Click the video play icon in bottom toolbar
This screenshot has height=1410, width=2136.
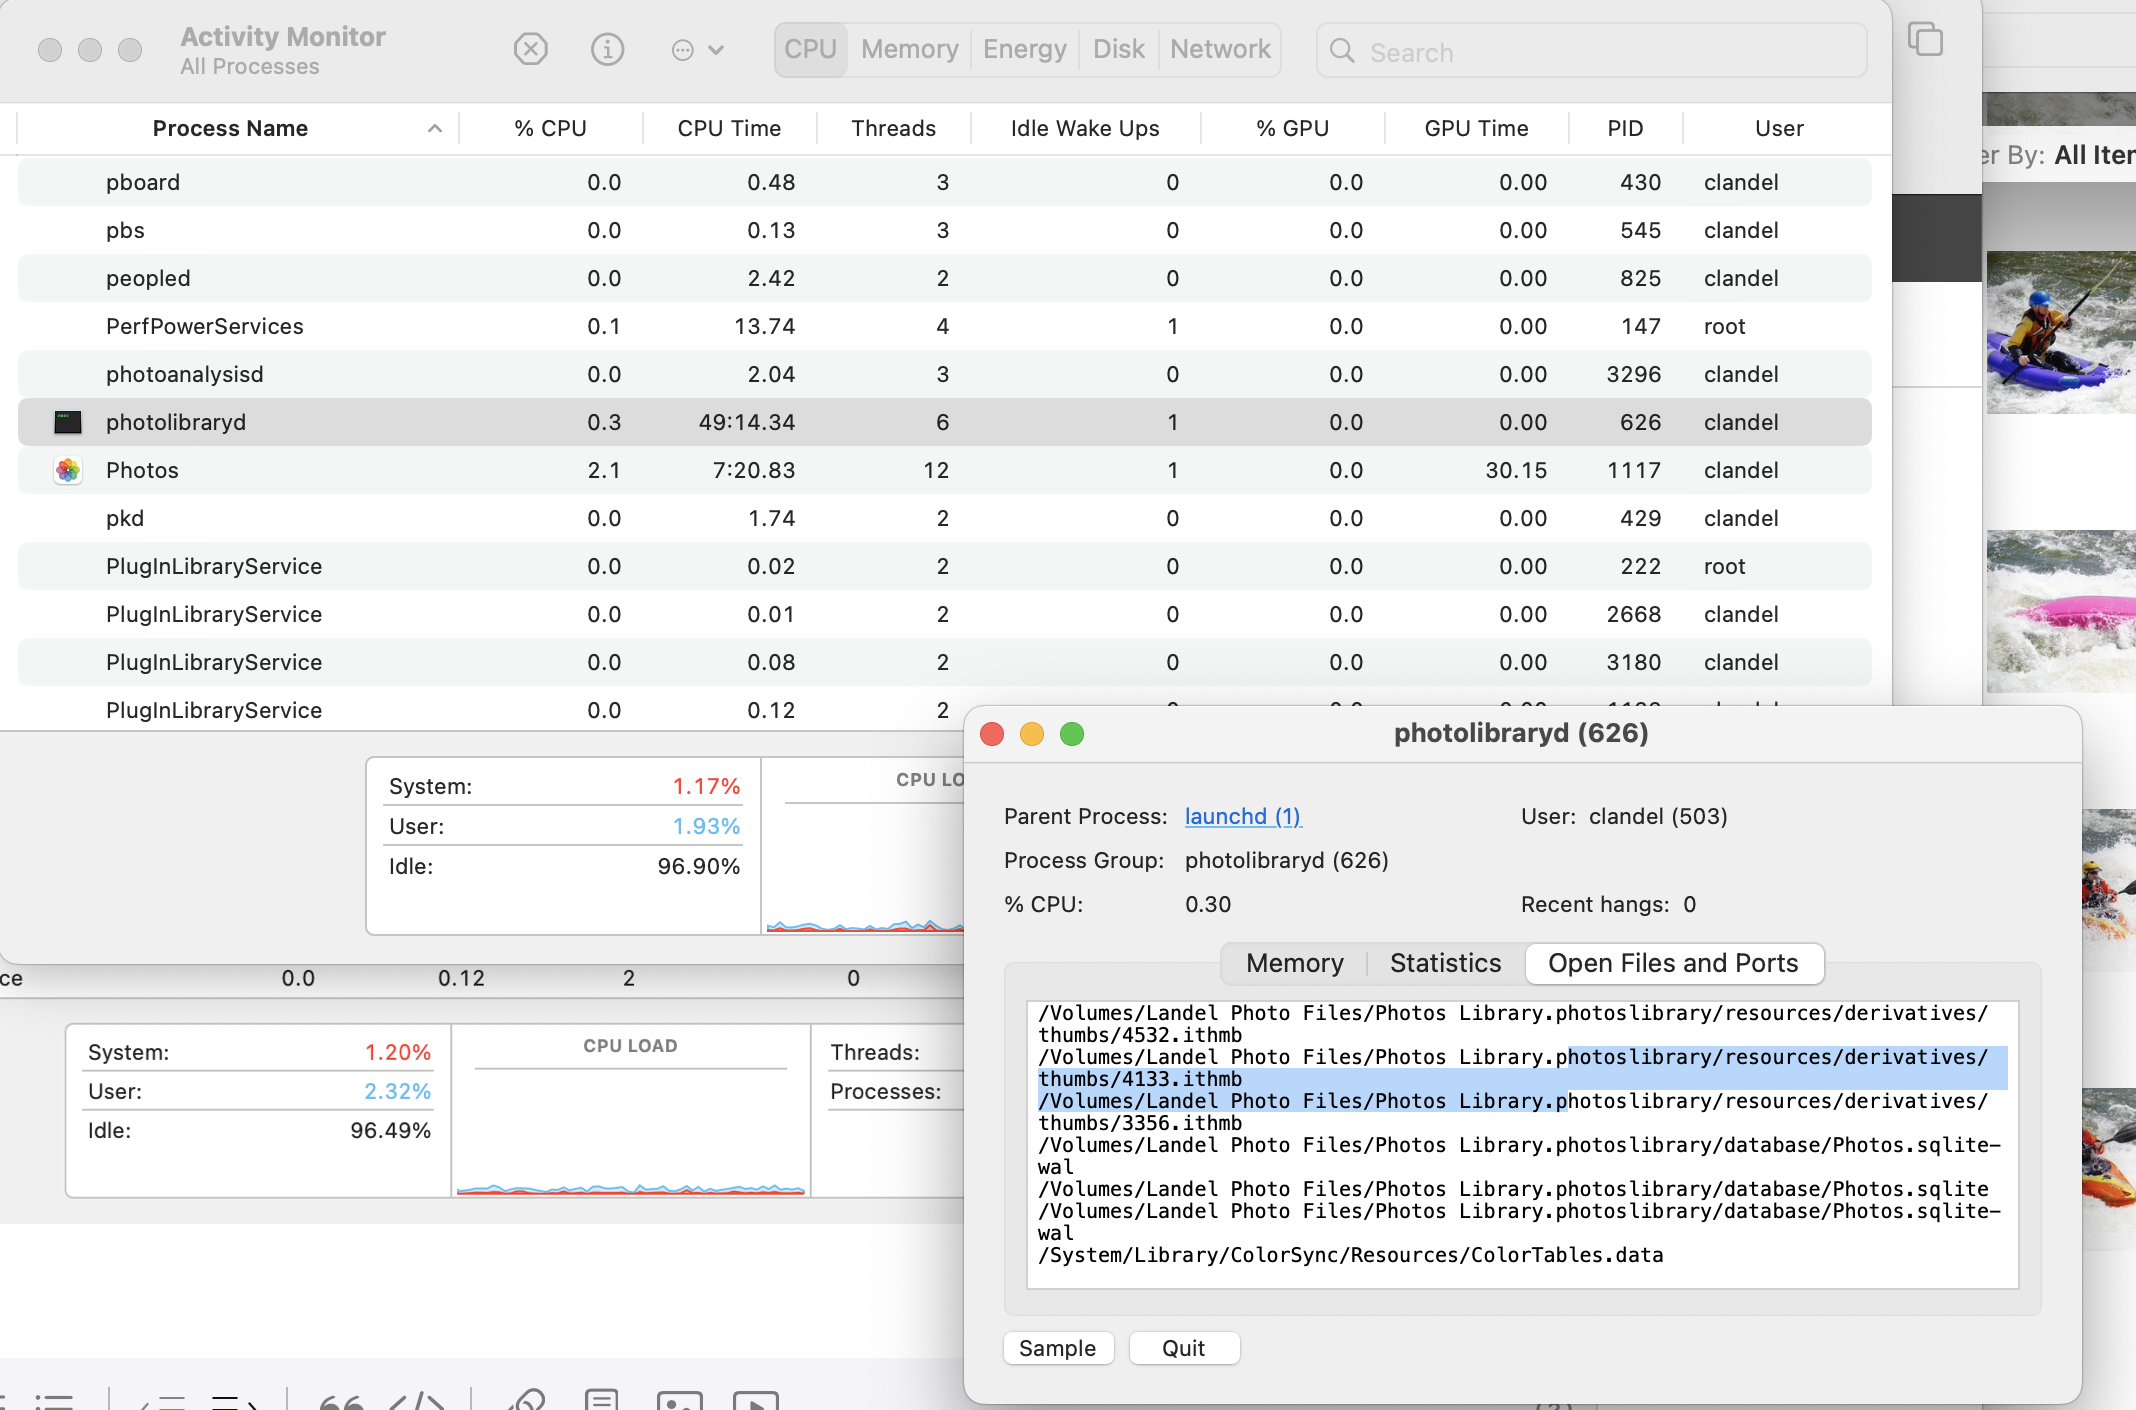756,1400
